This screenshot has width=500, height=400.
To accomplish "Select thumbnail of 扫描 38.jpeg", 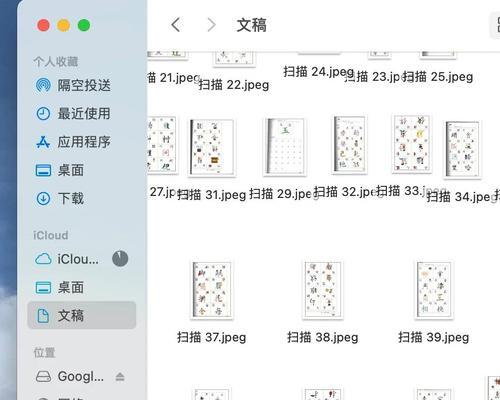I will coord(322,290).
